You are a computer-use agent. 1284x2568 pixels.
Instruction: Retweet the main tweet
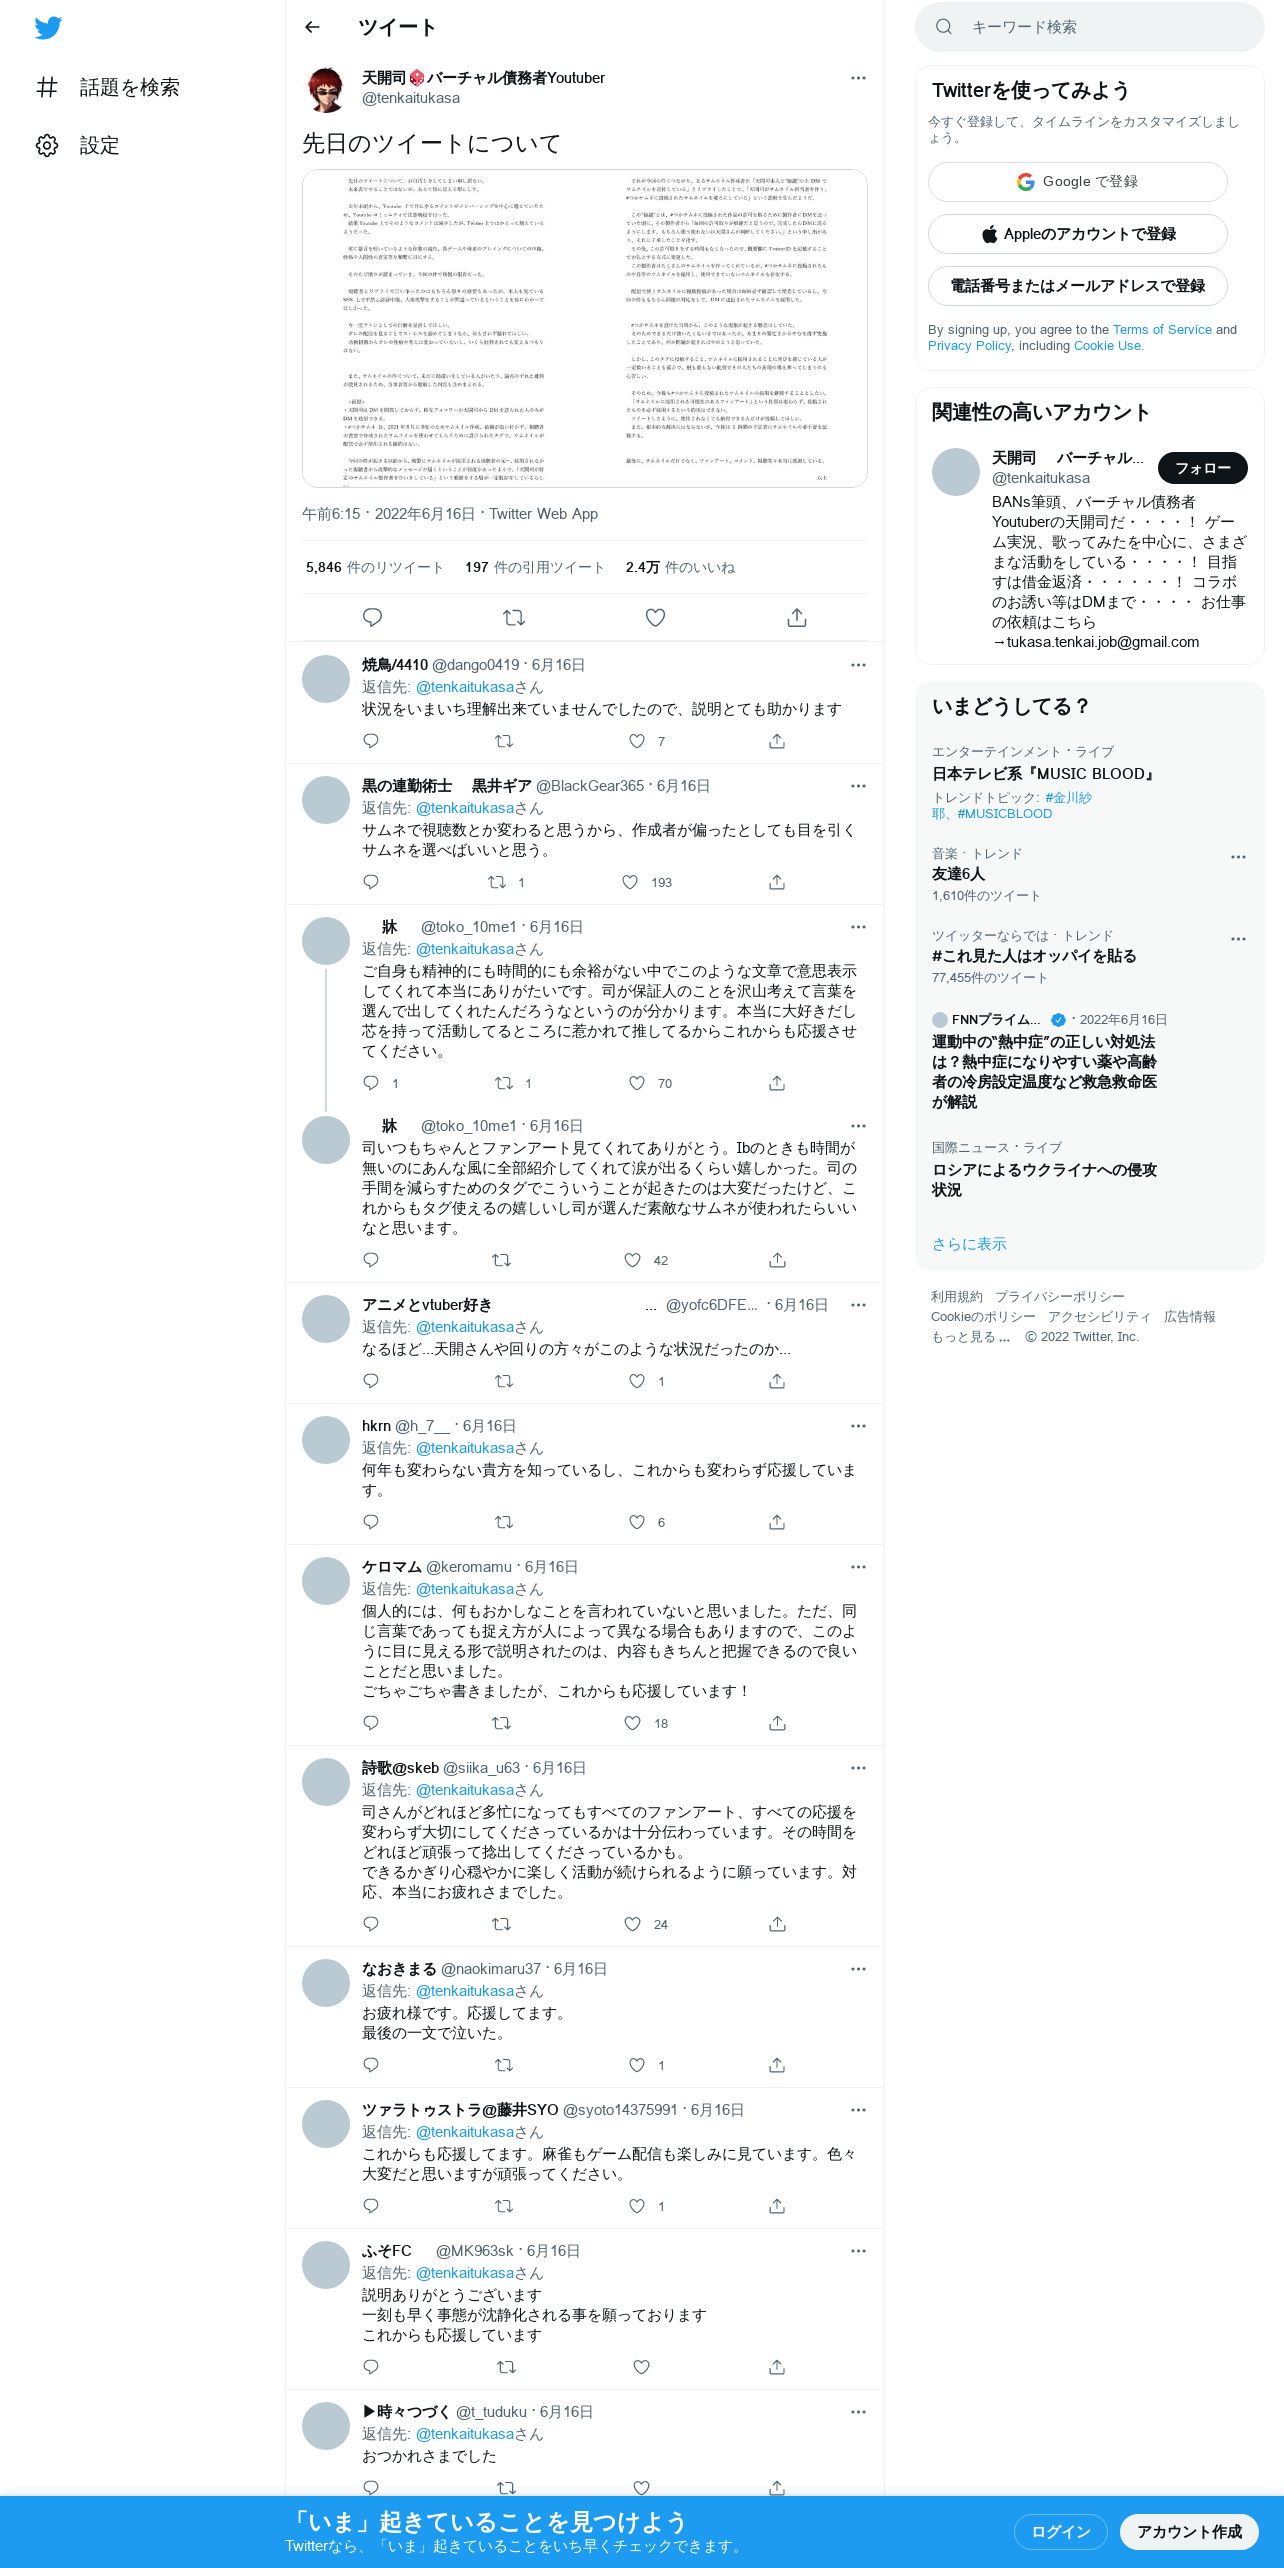click(514, 617)
